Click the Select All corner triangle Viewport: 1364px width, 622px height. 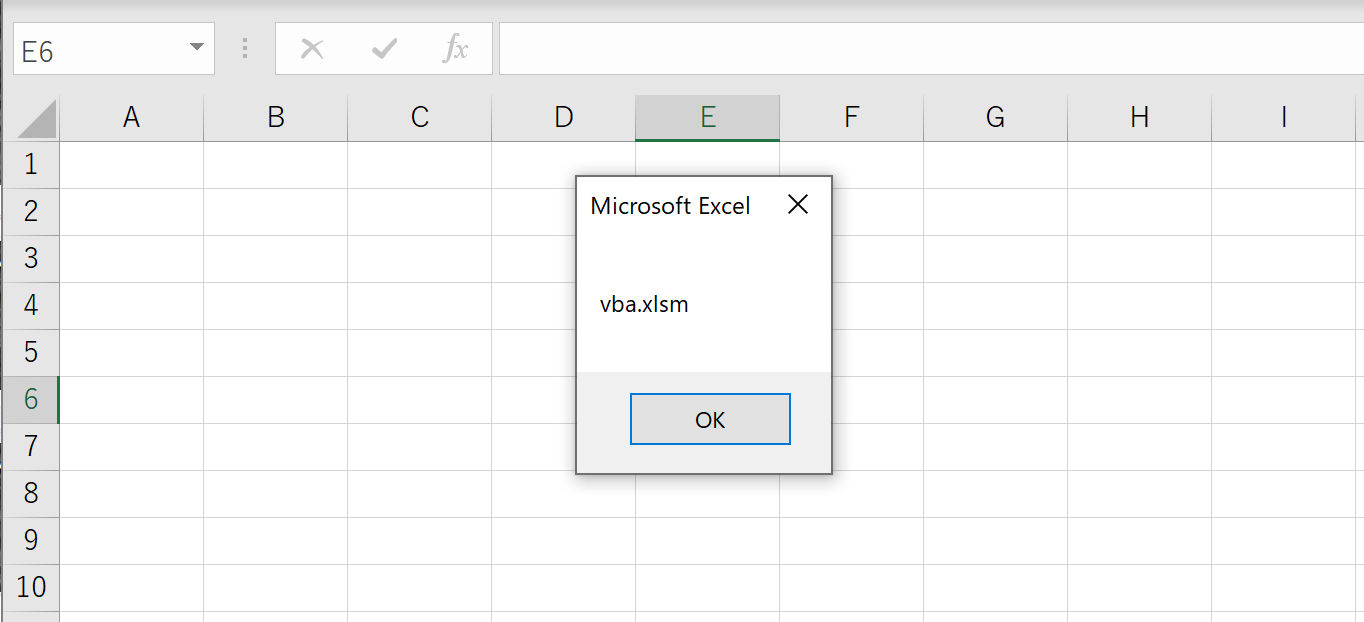click(37, 119)
